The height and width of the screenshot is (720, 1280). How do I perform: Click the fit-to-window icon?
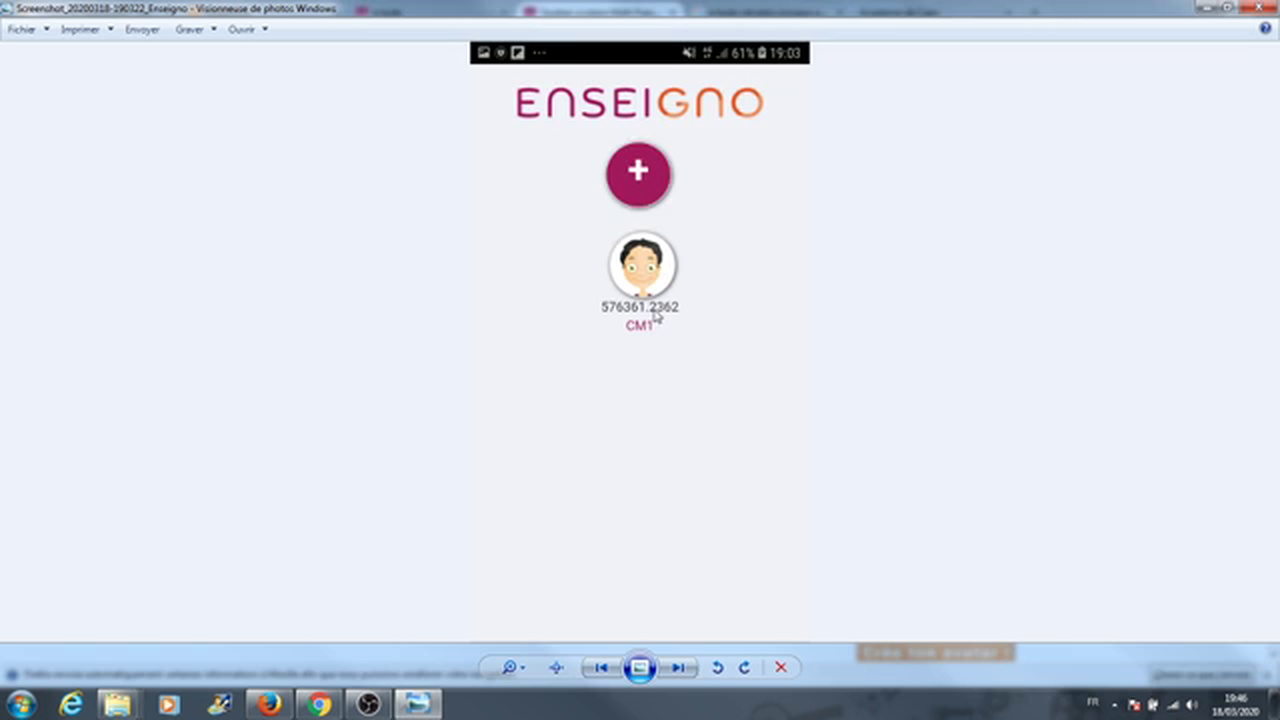[x=555, y=667]
